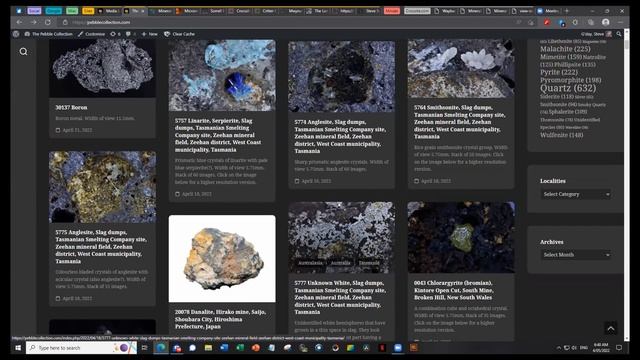Click the admin bar search icon

click(619, 34)
